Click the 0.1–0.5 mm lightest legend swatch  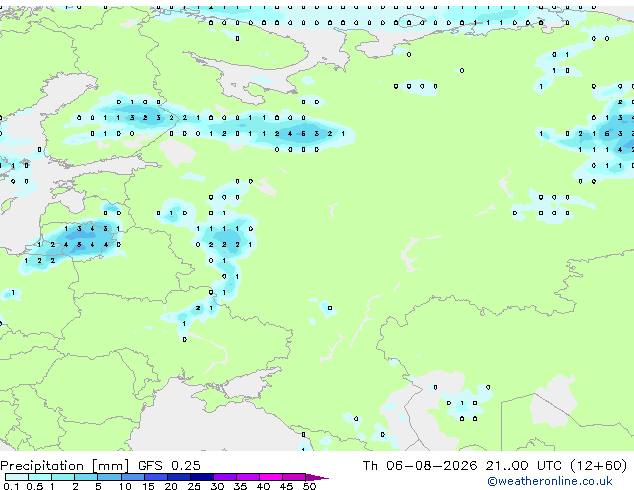pos(17,477)
